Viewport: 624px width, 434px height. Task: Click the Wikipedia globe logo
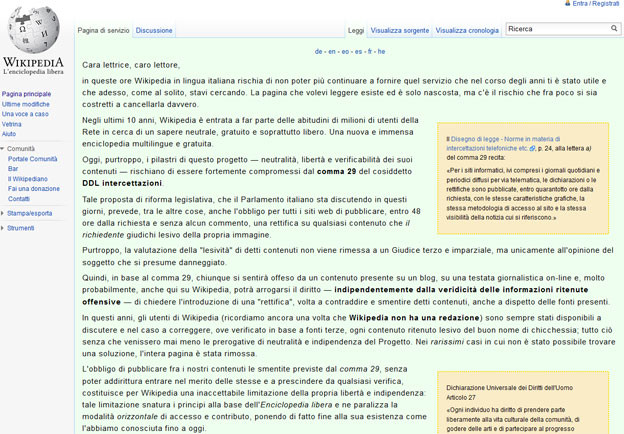pos(33,30)
